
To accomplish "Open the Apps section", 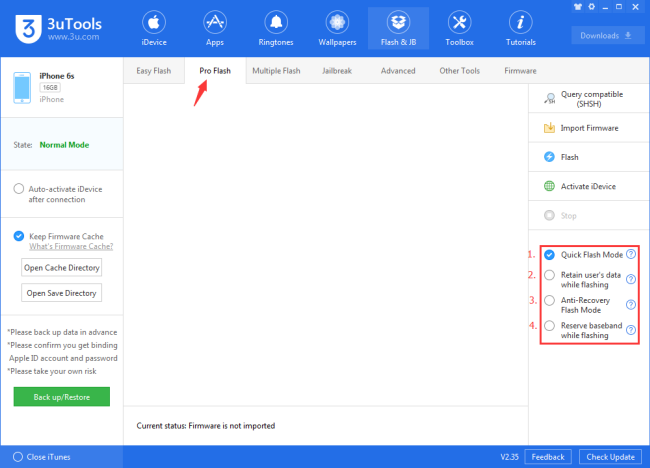I will tap(214, 29).
